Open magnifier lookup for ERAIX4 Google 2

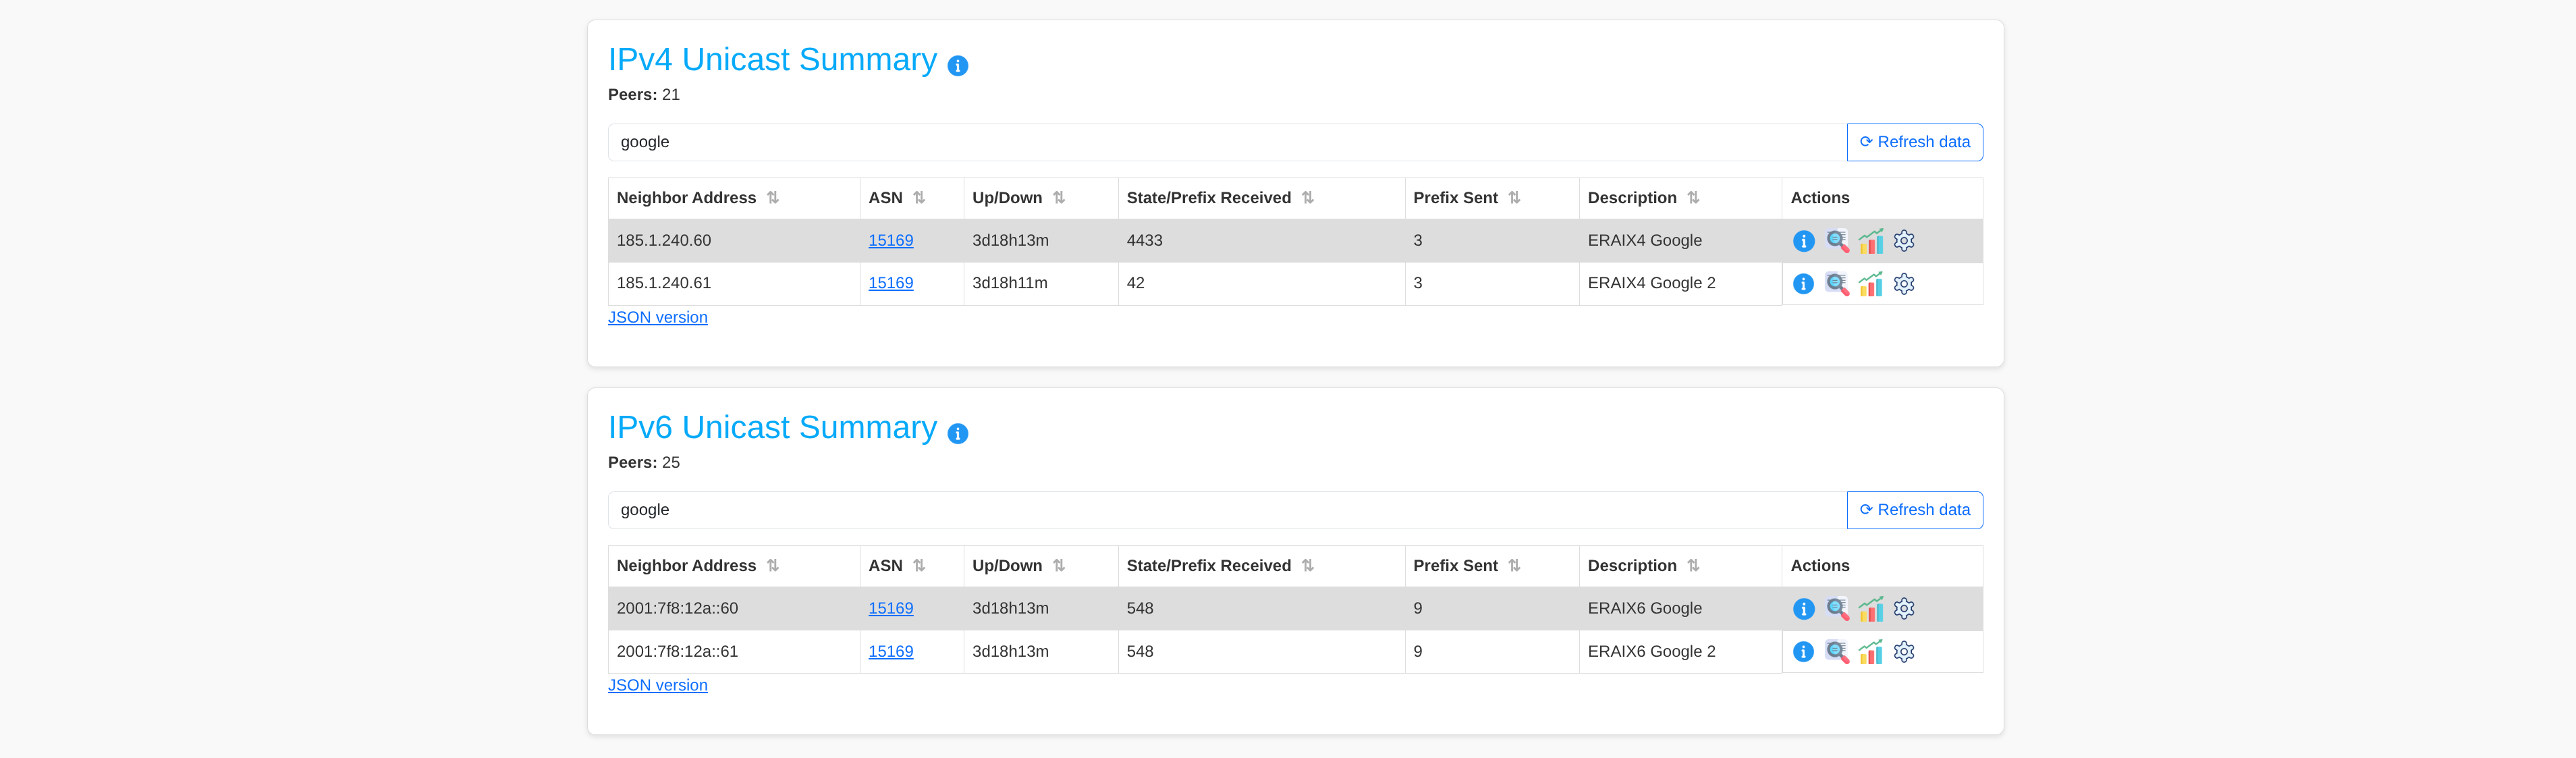(1836, 284)
